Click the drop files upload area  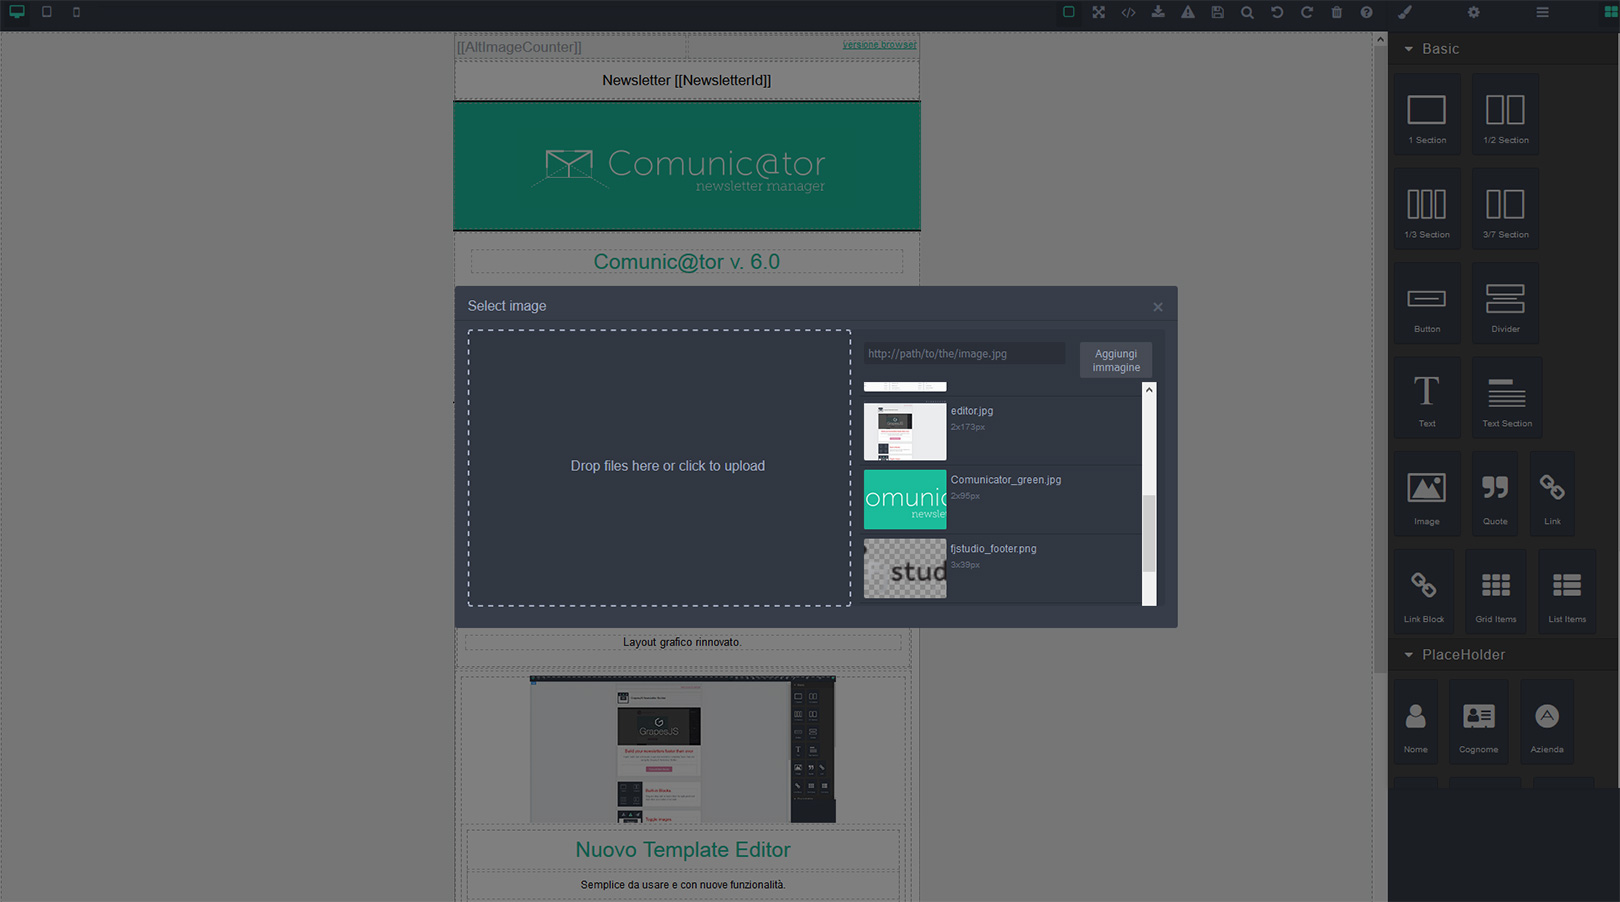point(659,468)
